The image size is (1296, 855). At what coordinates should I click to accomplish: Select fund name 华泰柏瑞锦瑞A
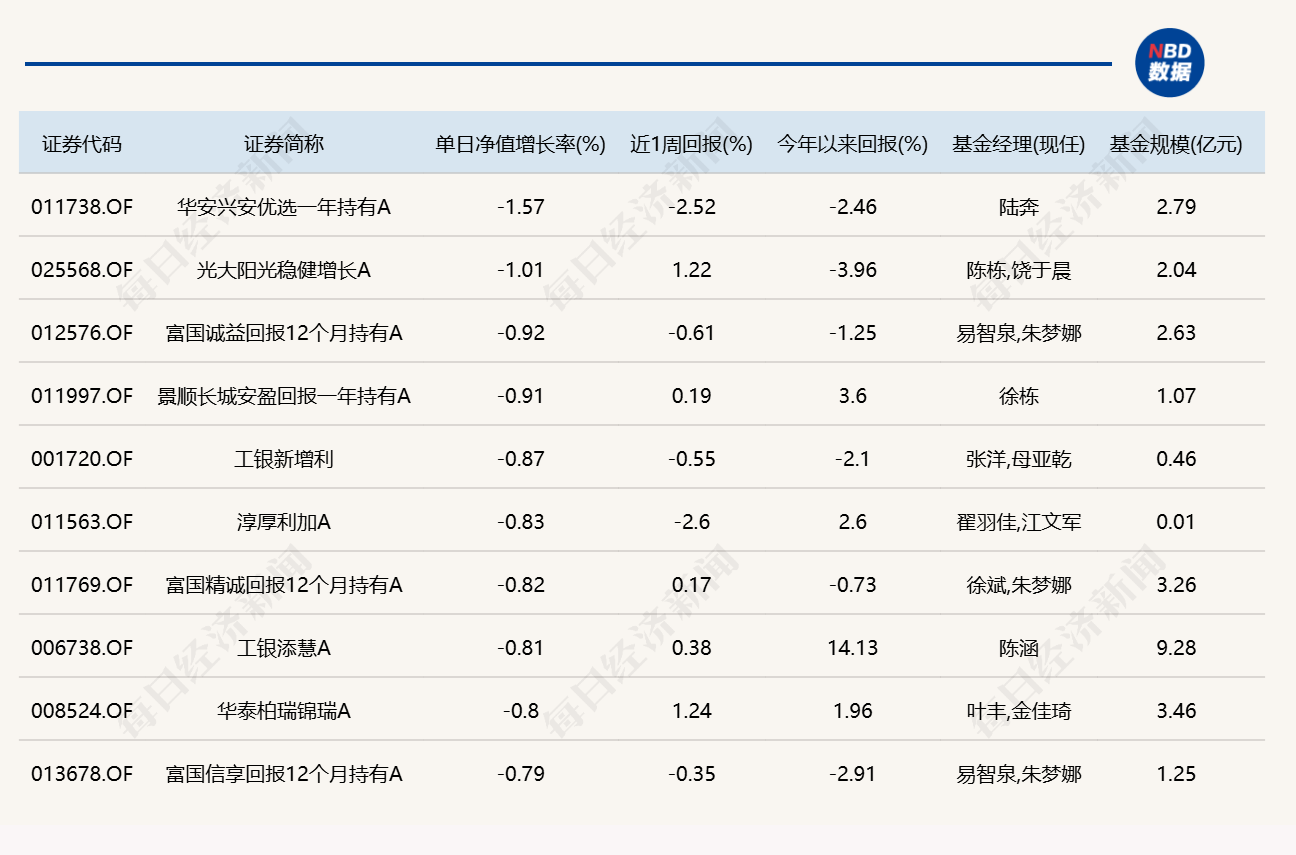pyautogui.click(x=284, y=711)
